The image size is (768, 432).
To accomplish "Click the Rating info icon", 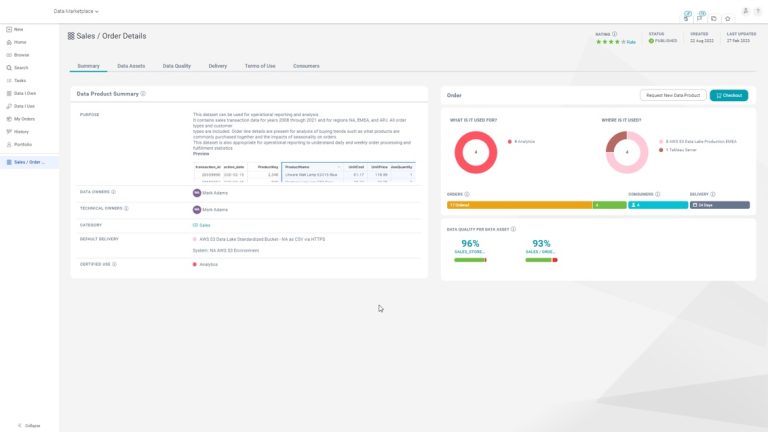I will (x=615, y=34).
